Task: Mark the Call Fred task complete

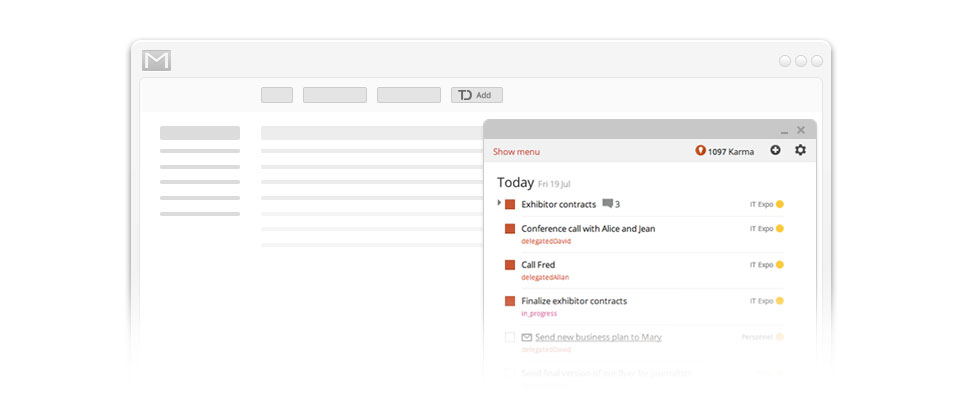Action: 510,265
